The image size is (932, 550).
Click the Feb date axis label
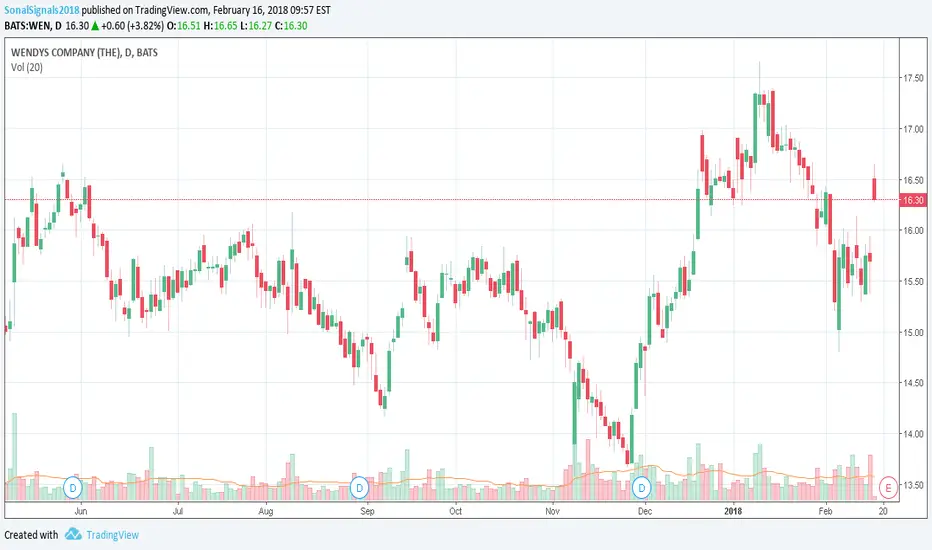[x=825, y=511]
